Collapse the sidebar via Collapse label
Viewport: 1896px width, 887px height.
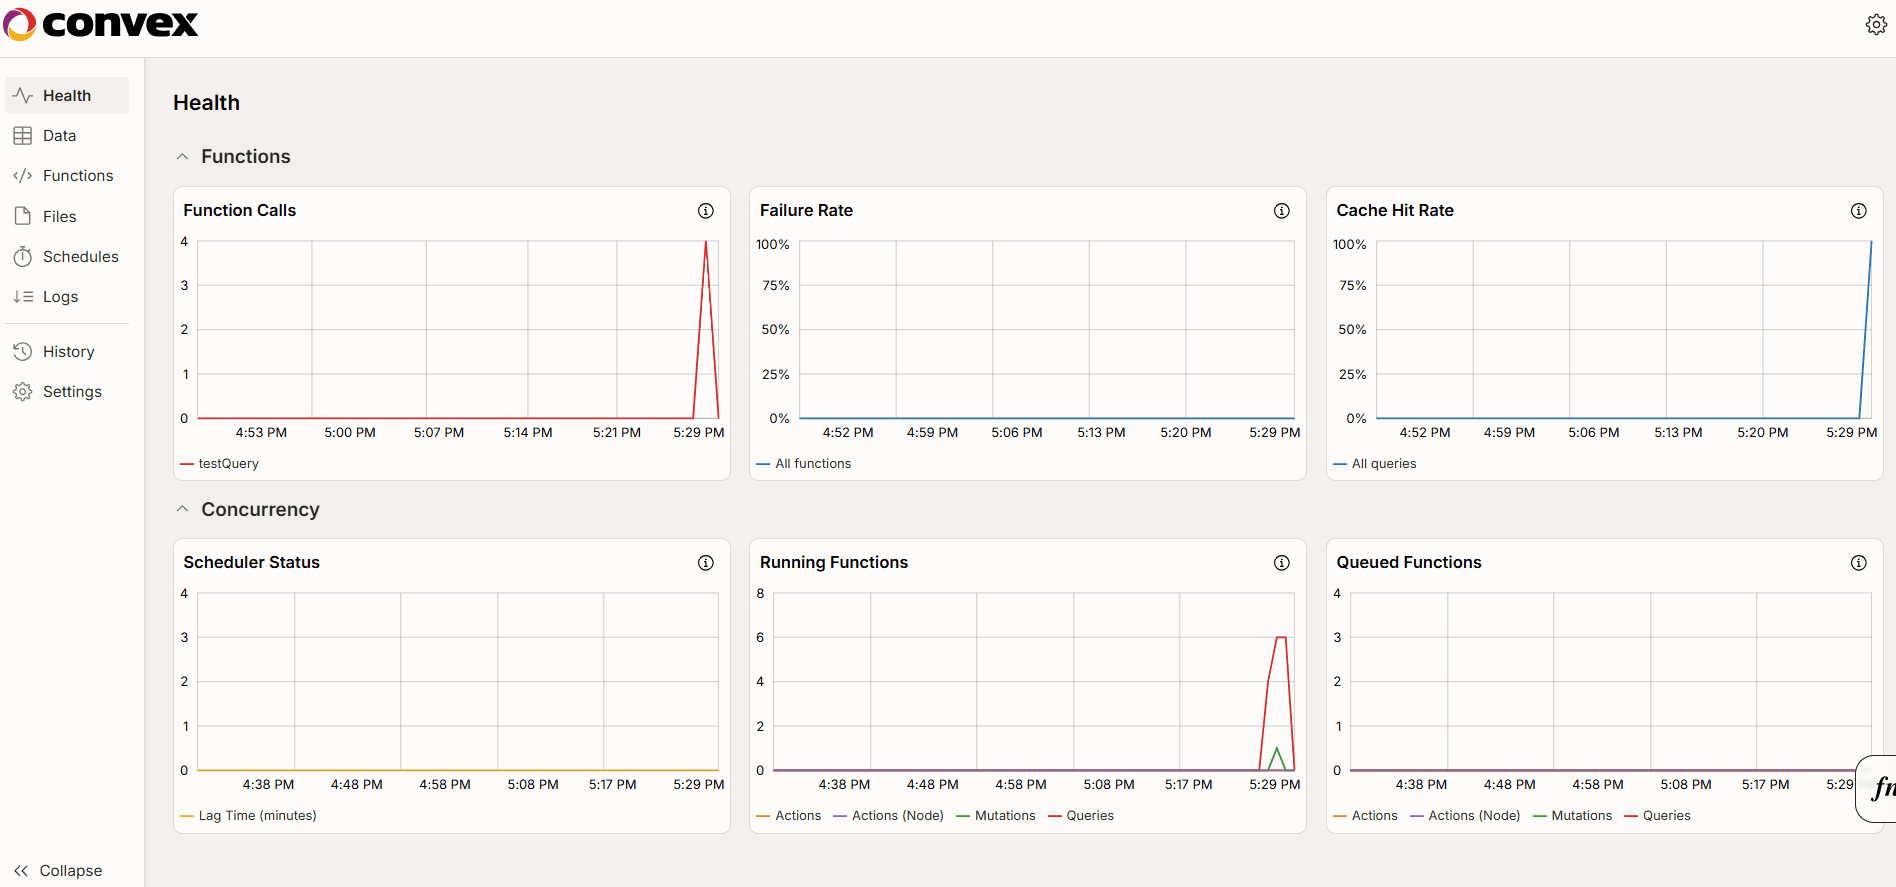(71, 871)
